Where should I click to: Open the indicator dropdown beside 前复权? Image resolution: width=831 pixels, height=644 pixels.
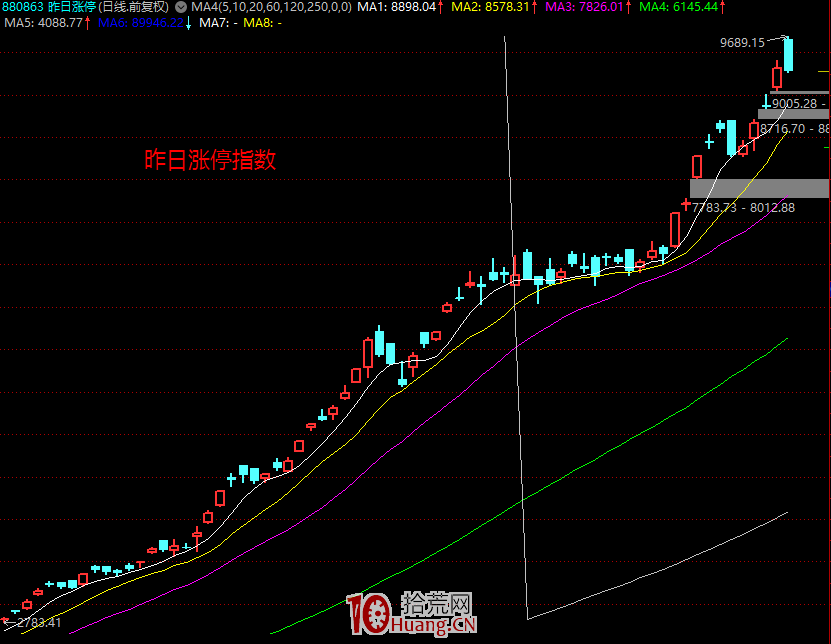[x=181, y=7]
